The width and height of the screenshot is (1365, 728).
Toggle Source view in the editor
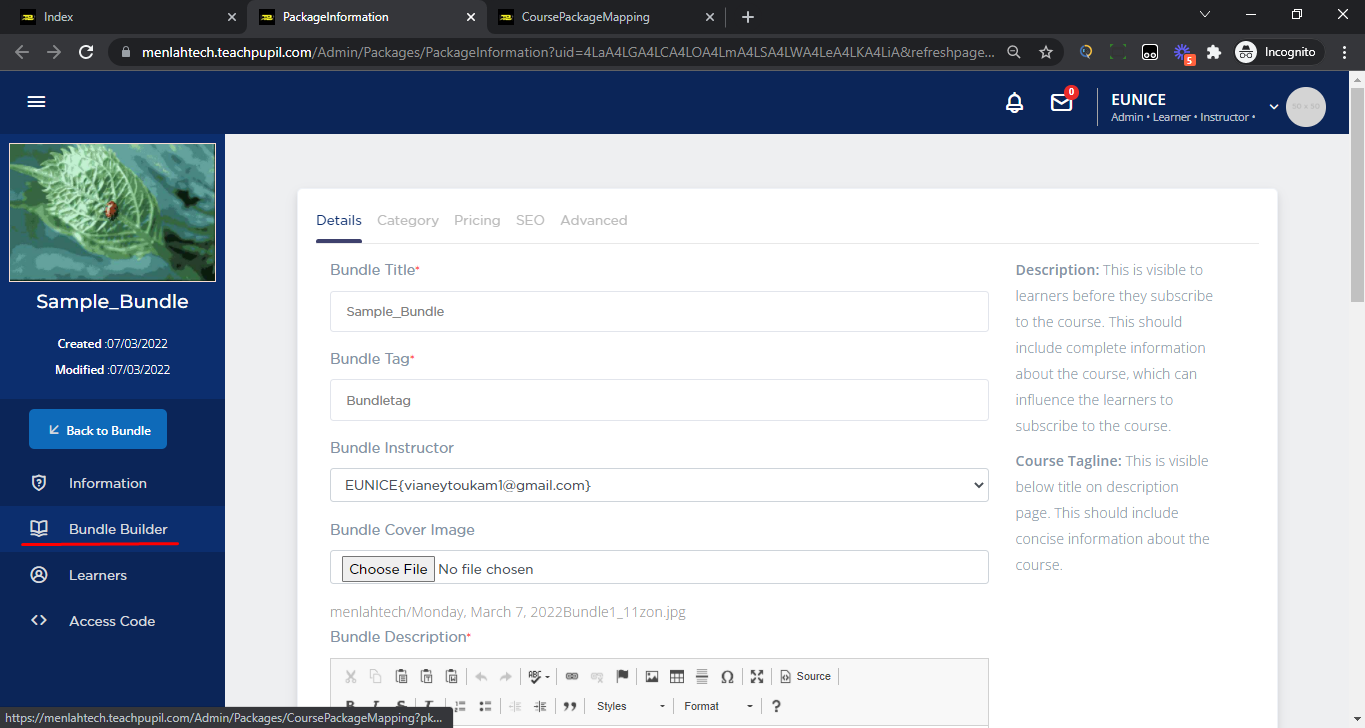(x=806, y=677)
